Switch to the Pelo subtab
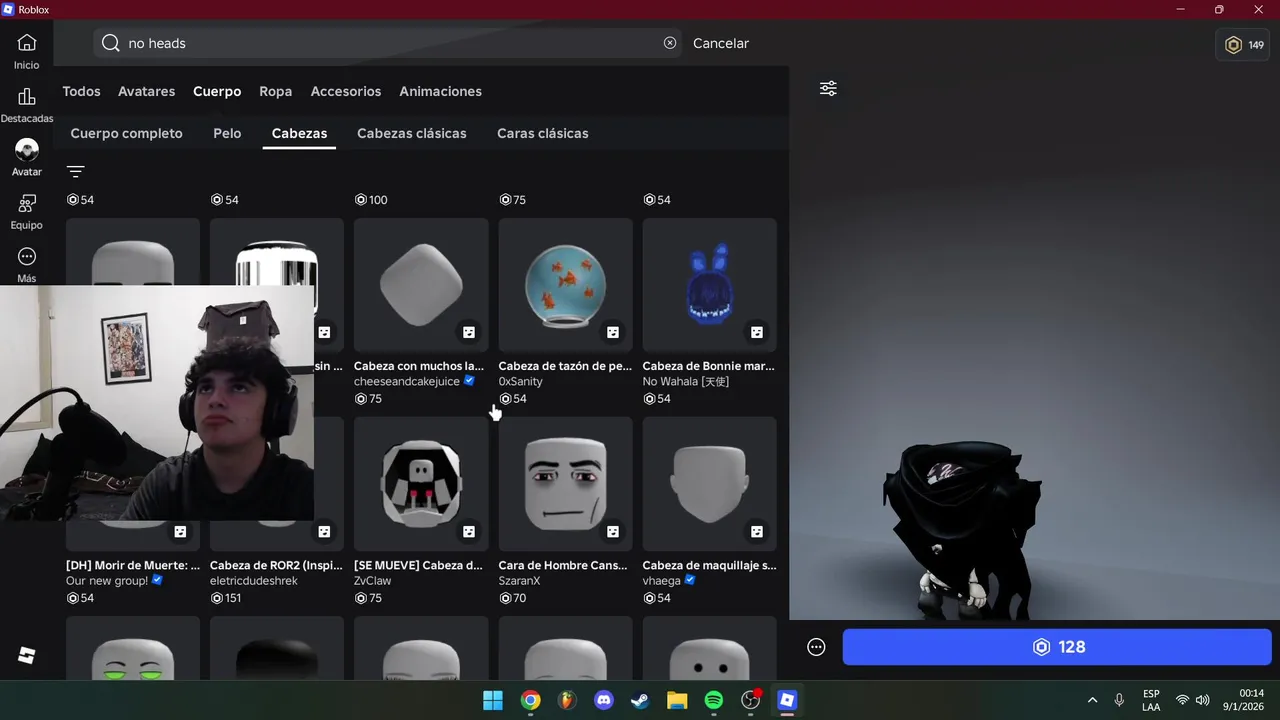 227,133
